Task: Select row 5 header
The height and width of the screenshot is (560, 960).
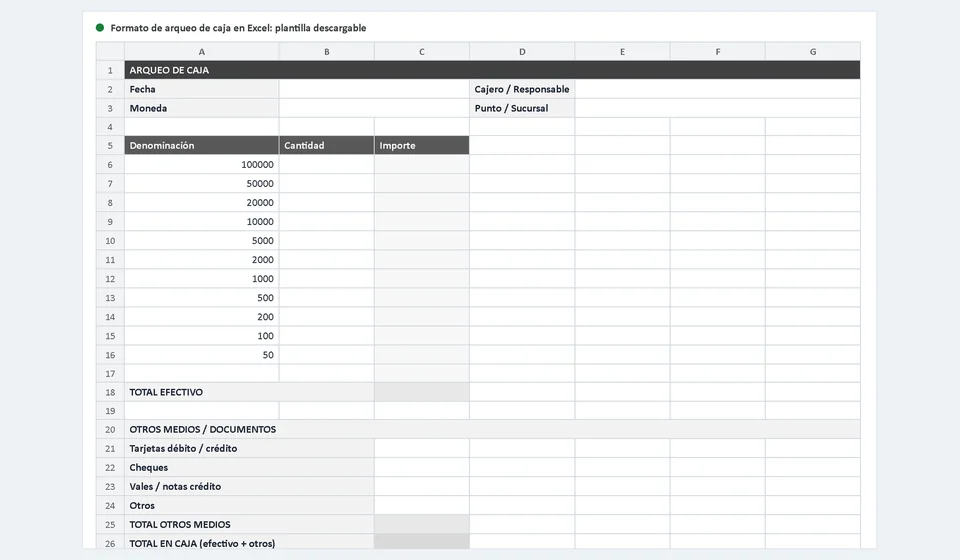Action: click(110, 146)
